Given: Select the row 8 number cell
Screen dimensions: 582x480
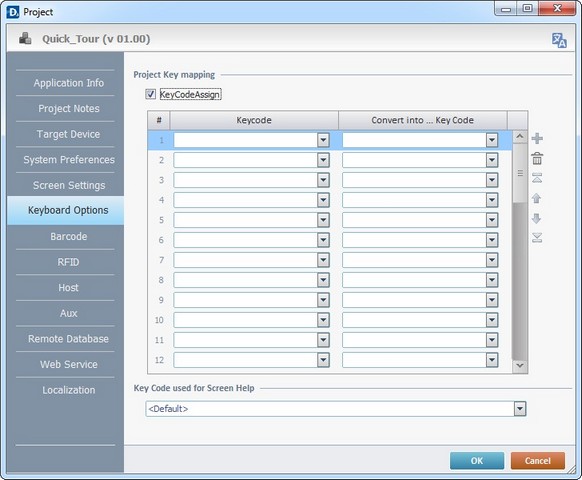Looking at the screenshot, I should pyautogui.click(x=161, y=280).
